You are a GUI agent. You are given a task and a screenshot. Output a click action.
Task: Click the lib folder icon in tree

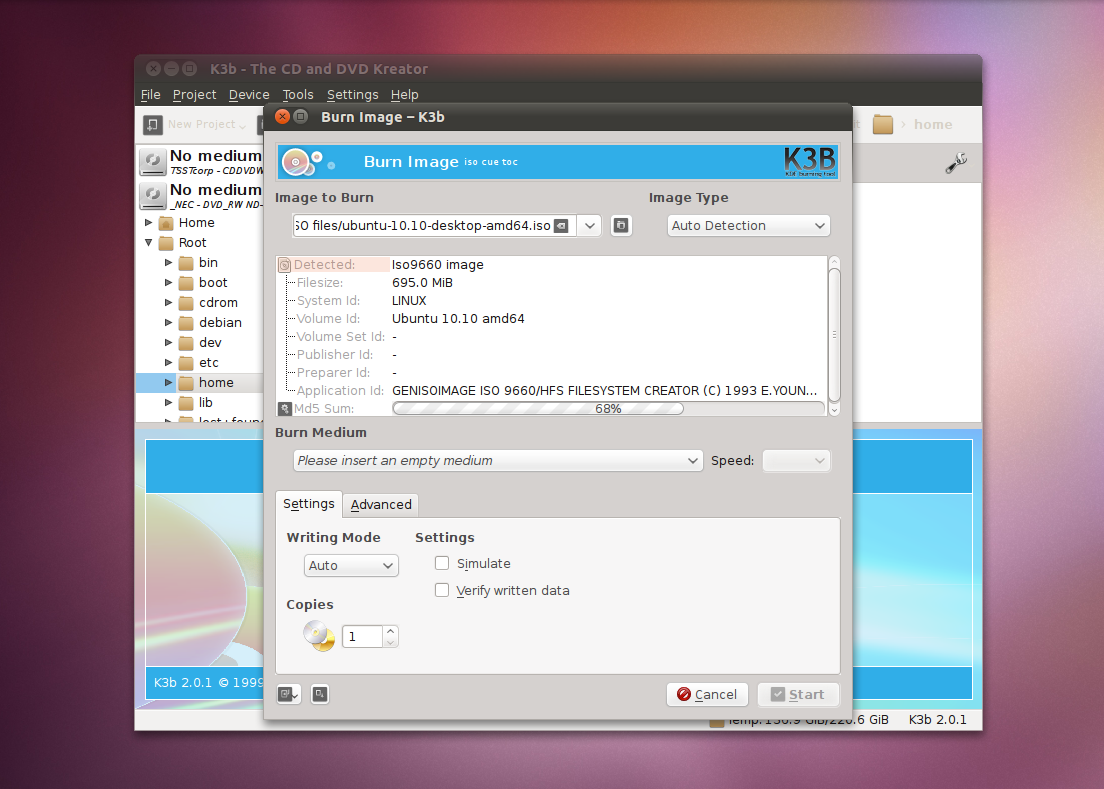pyautogui.click(x=186, y=403)
